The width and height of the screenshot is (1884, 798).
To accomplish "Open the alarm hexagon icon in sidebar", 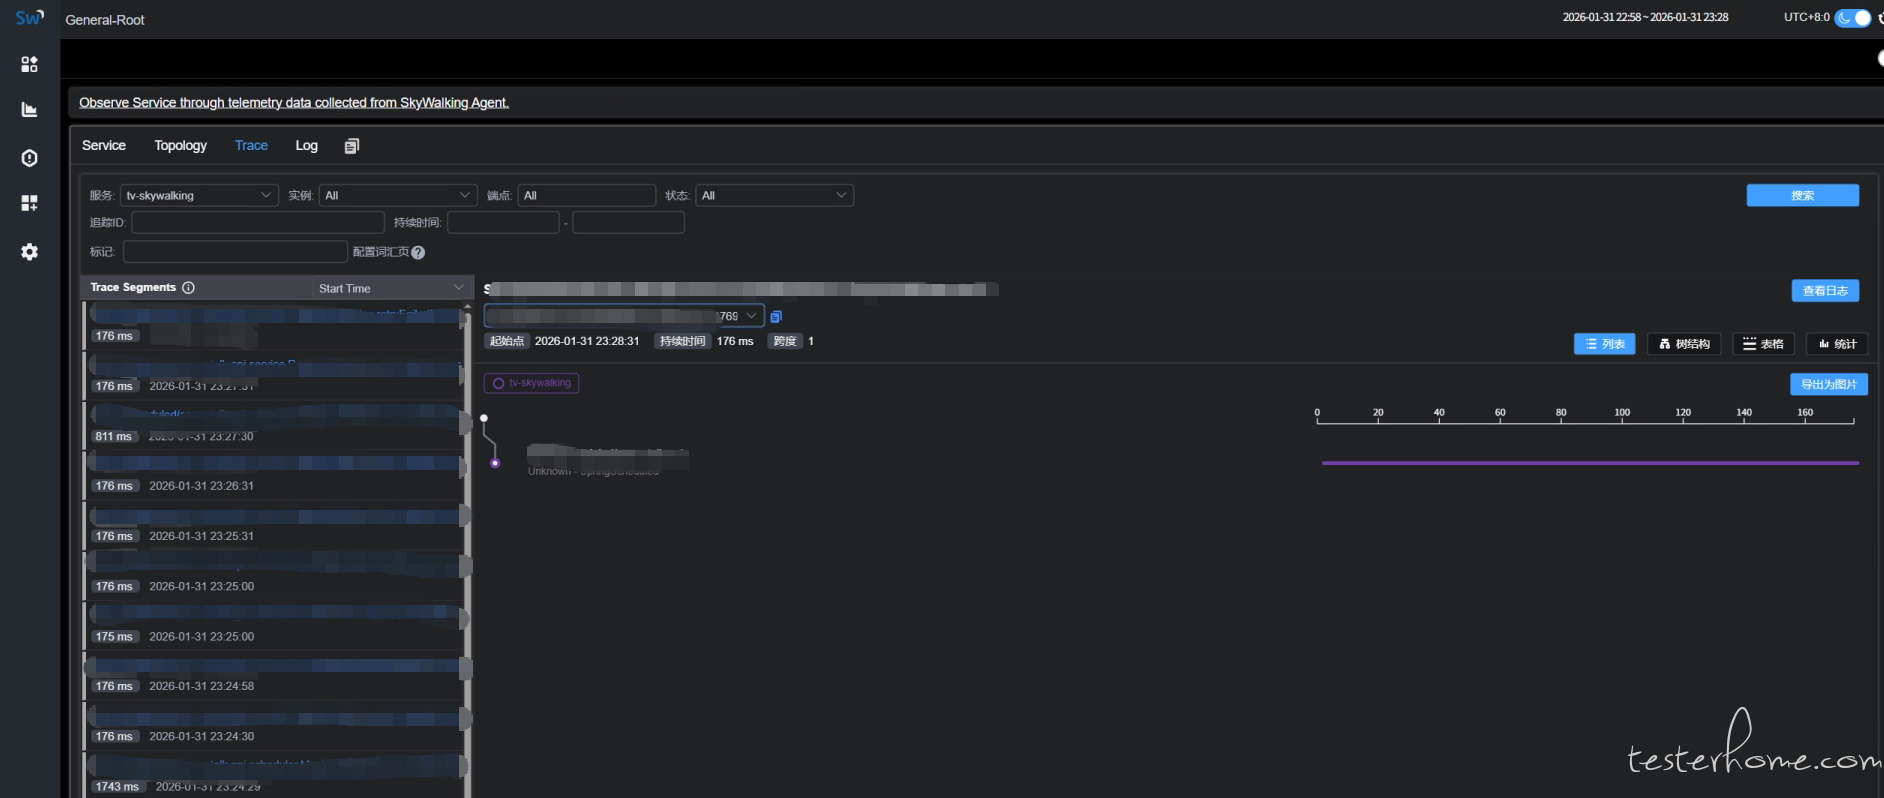I will pyautogui.click(x=29, y=158).
